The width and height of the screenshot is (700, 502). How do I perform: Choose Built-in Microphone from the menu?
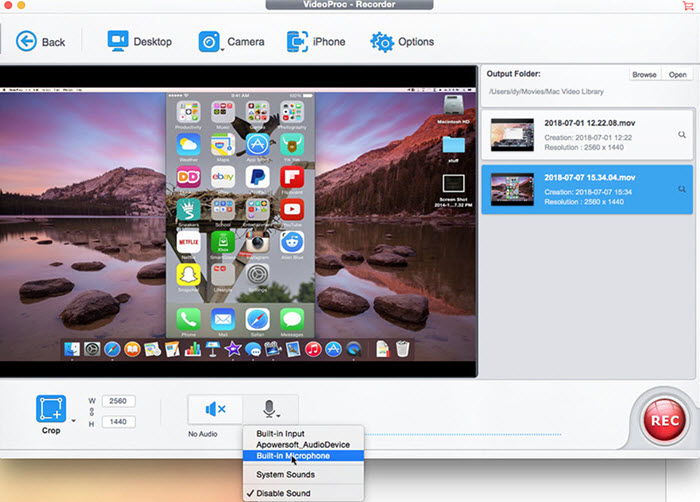(293, 456)
